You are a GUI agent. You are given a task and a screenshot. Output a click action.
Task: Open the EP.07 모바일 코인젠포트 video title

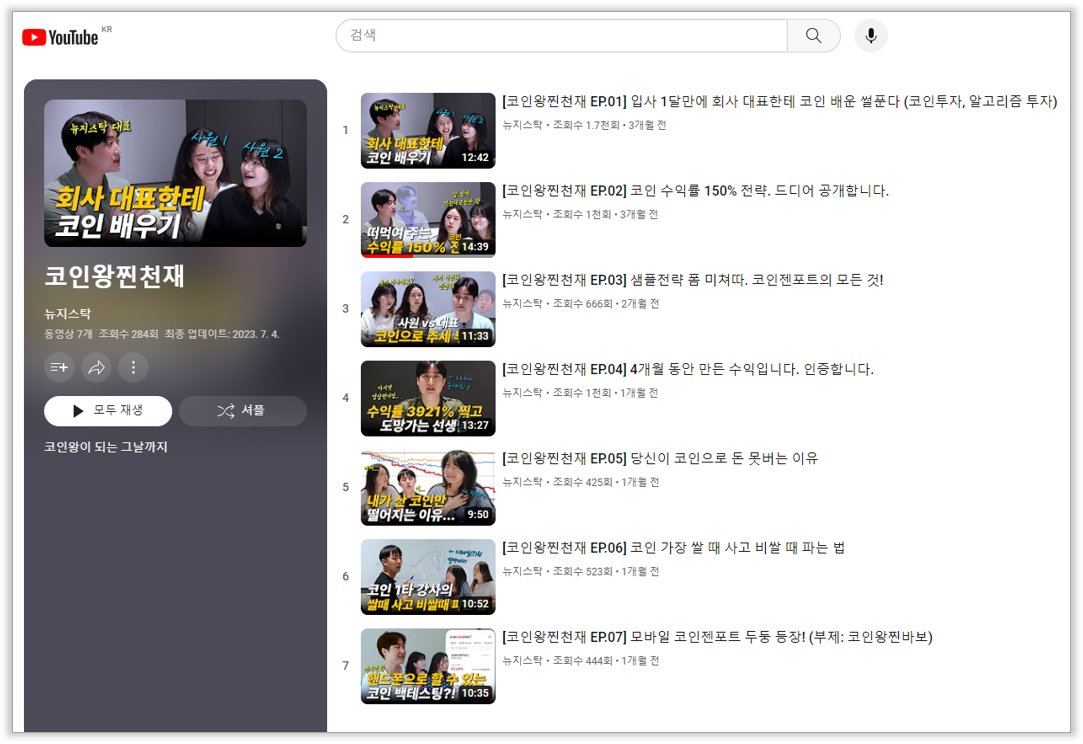(x=717, y=637)
